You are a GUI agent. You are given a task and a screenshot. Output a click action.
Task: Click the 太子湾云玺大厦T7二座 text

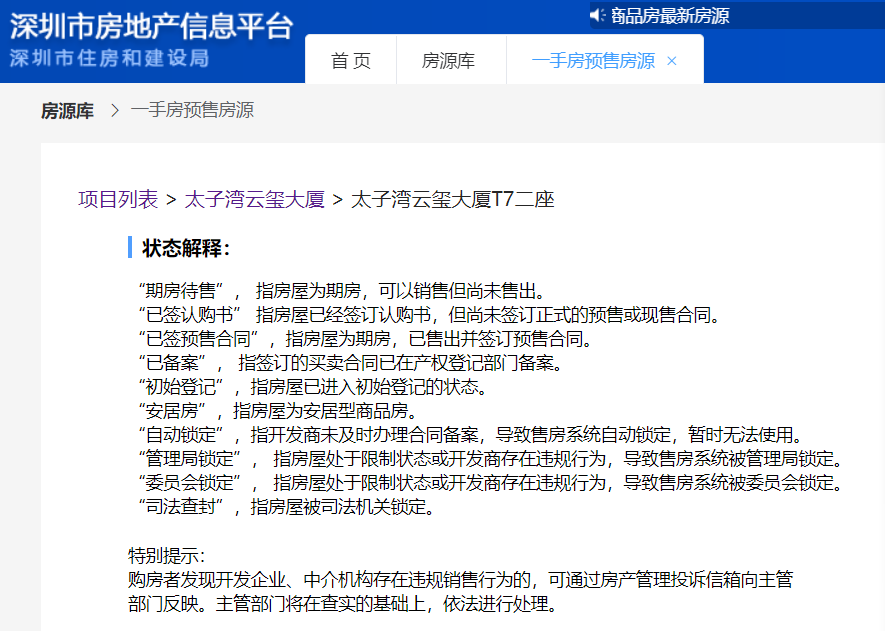453,199
